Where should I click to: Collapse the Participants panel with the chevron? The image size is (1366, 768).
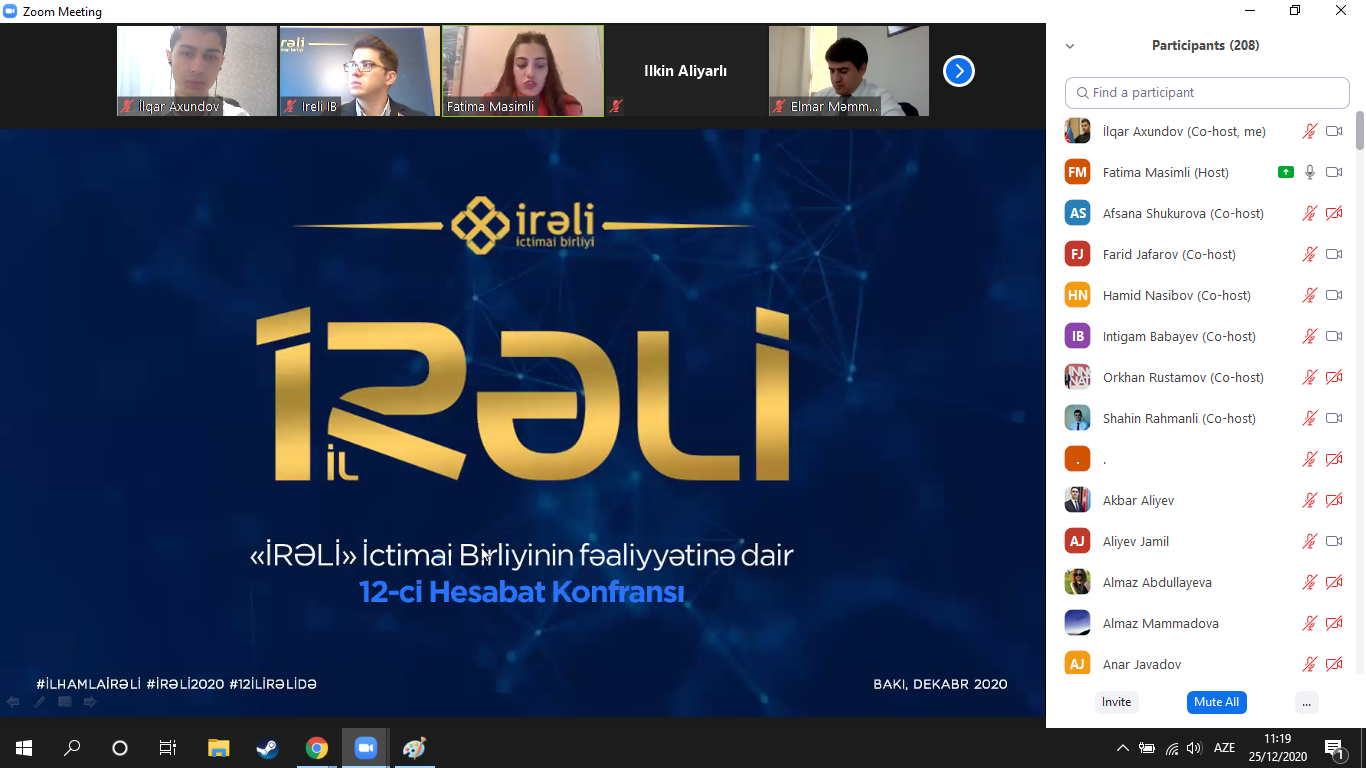pyautogui.click(x=1070, y=46)
